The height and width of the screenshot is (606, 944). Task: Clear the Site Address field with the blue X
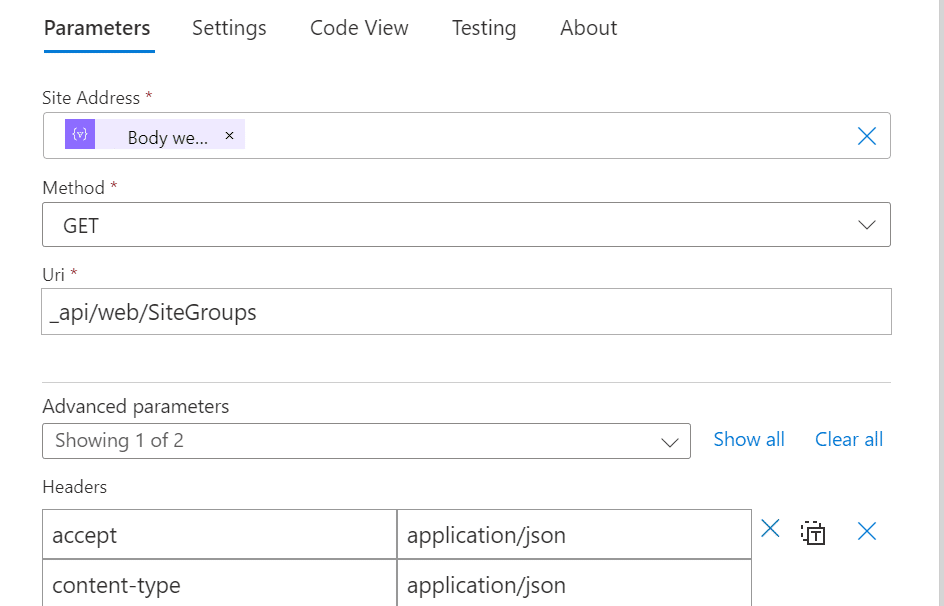point(866,136)
